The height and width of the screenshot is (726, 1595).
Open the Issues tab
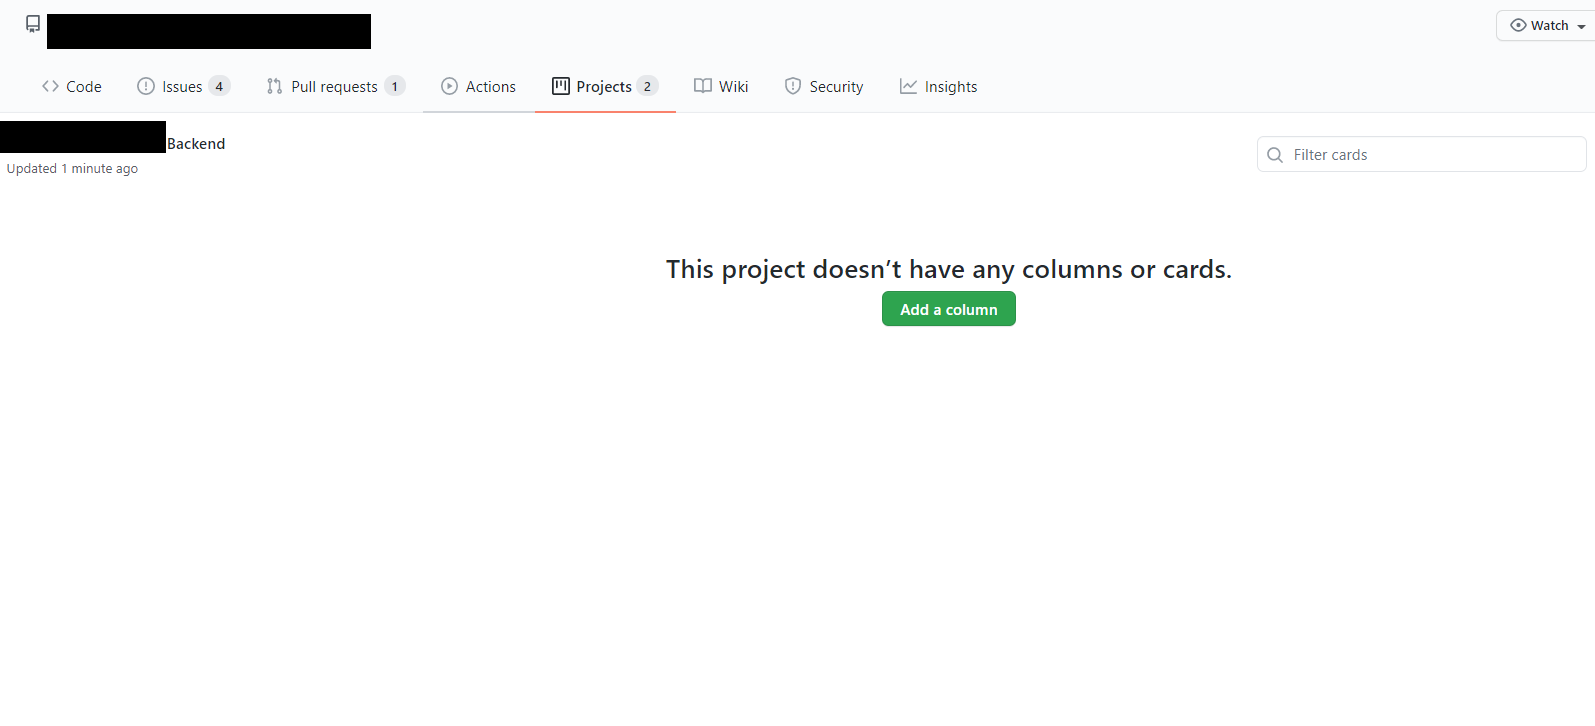(x=184, y=87)
